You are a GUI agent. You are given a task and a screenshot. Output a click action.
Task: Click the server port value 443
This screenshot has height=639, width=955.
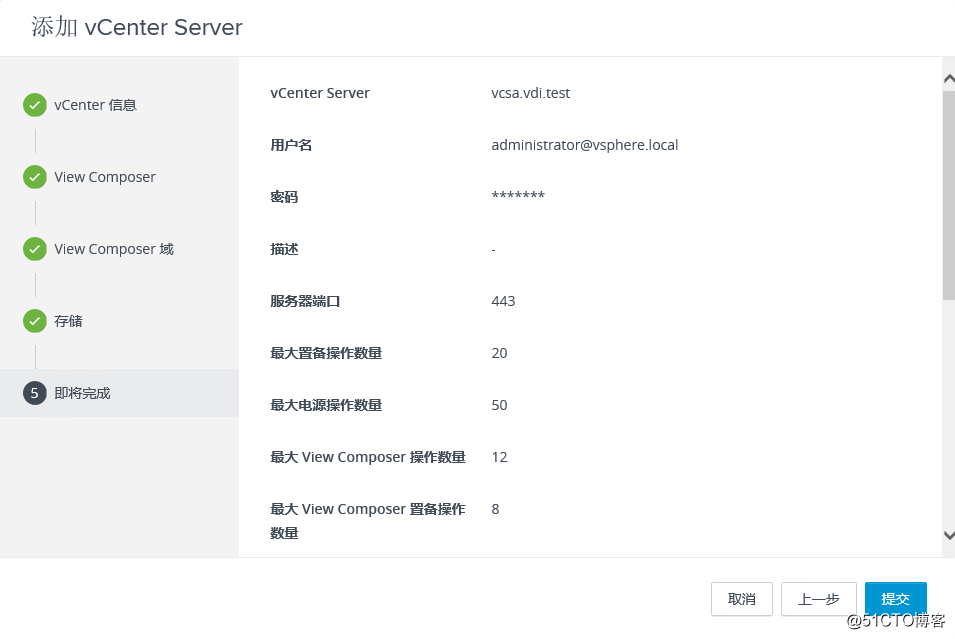point(503,301)
